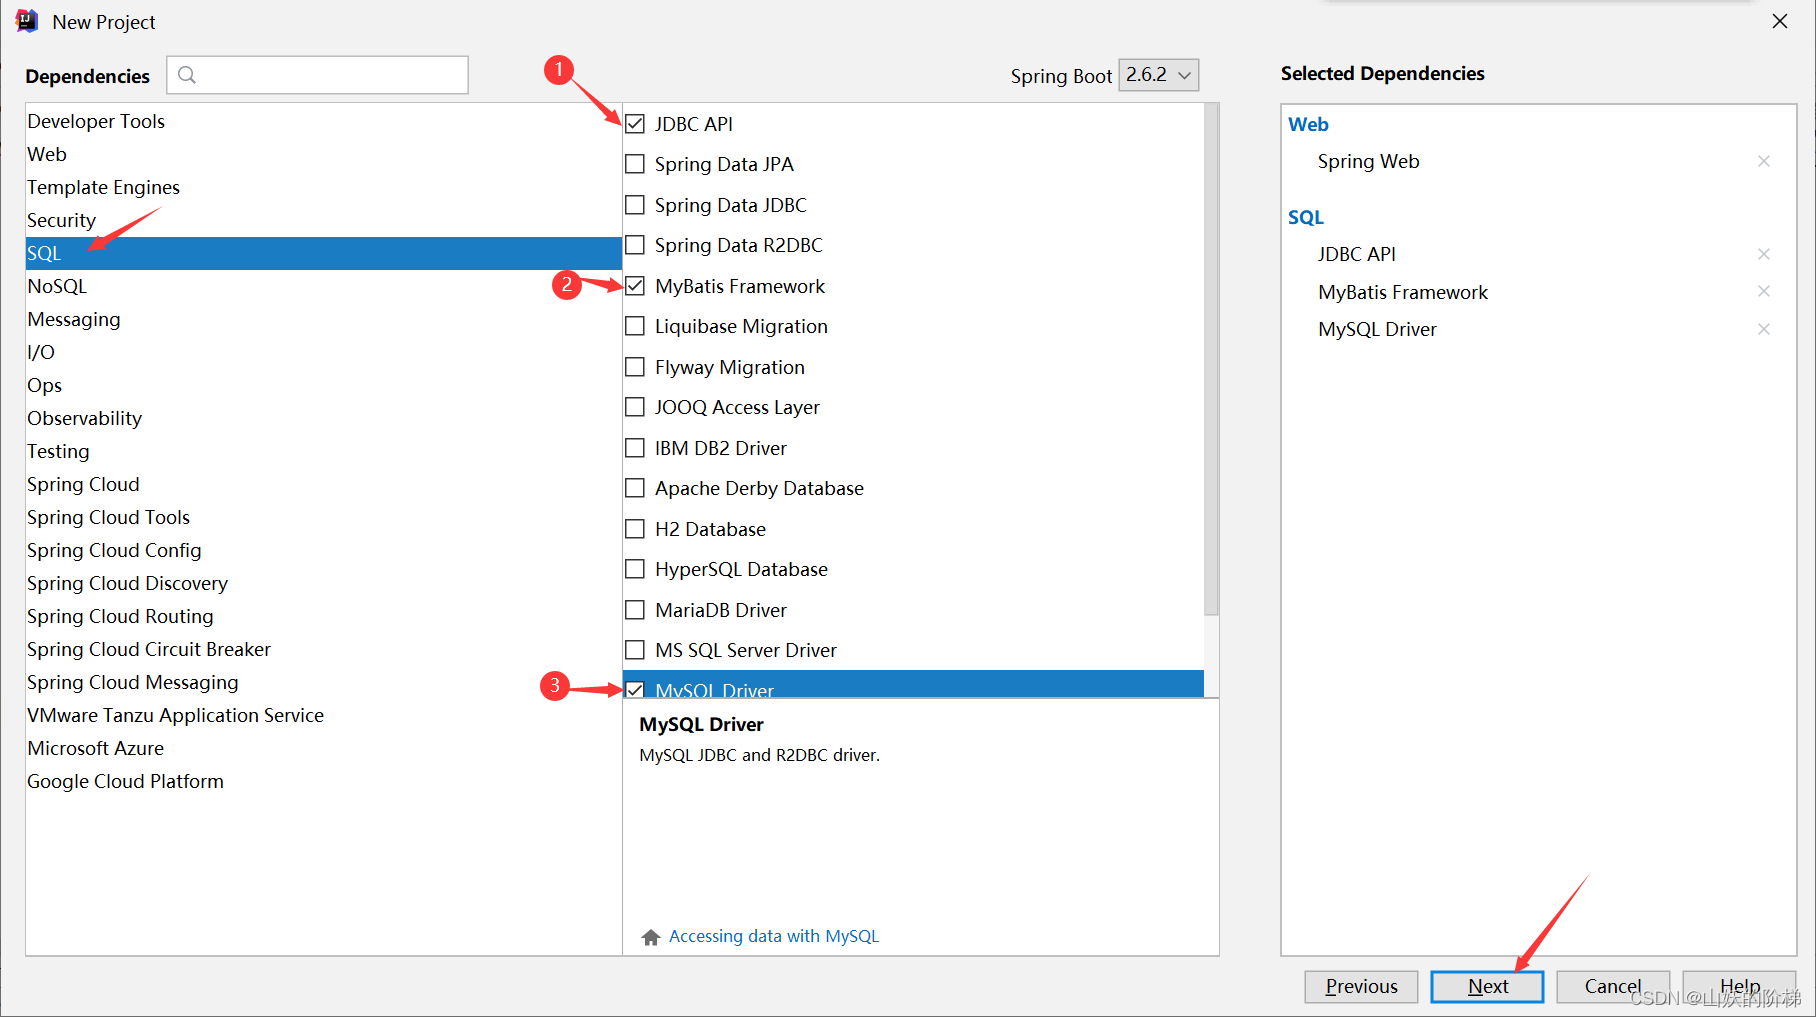The height and width of the screenshot is (1017, 1816).
Task: Check Flyway Migration checkbox
Action: (x=635, y=367)
